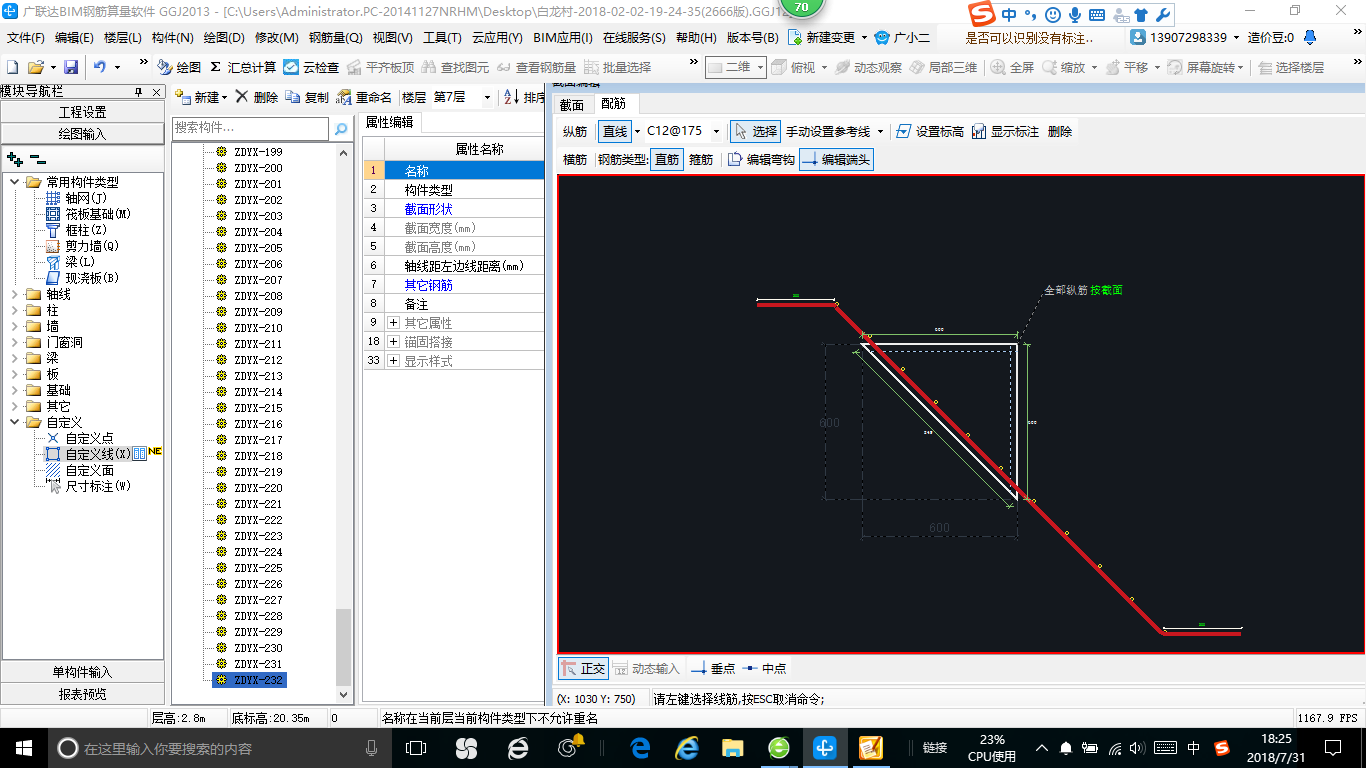Toggle 正交 orthogonal mode

(x=584, y=668)
